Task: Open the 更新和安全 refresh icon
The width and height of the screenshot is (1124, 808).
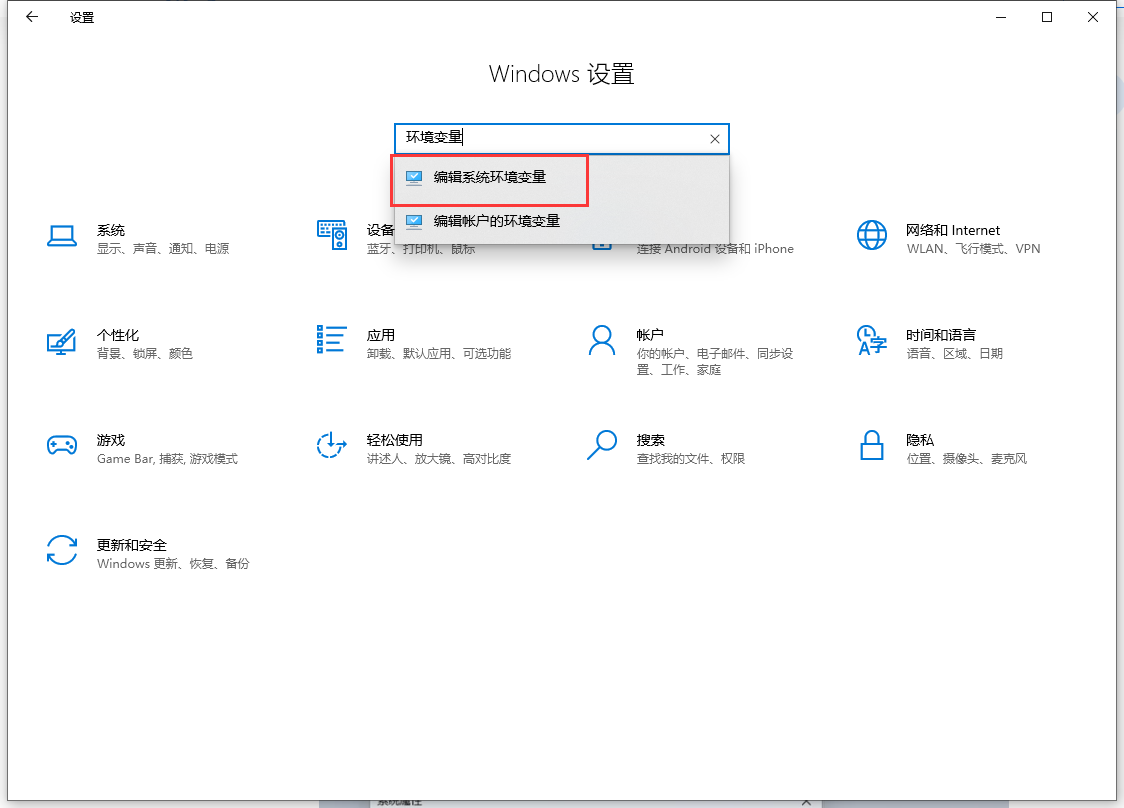Action: click(62, 551)
